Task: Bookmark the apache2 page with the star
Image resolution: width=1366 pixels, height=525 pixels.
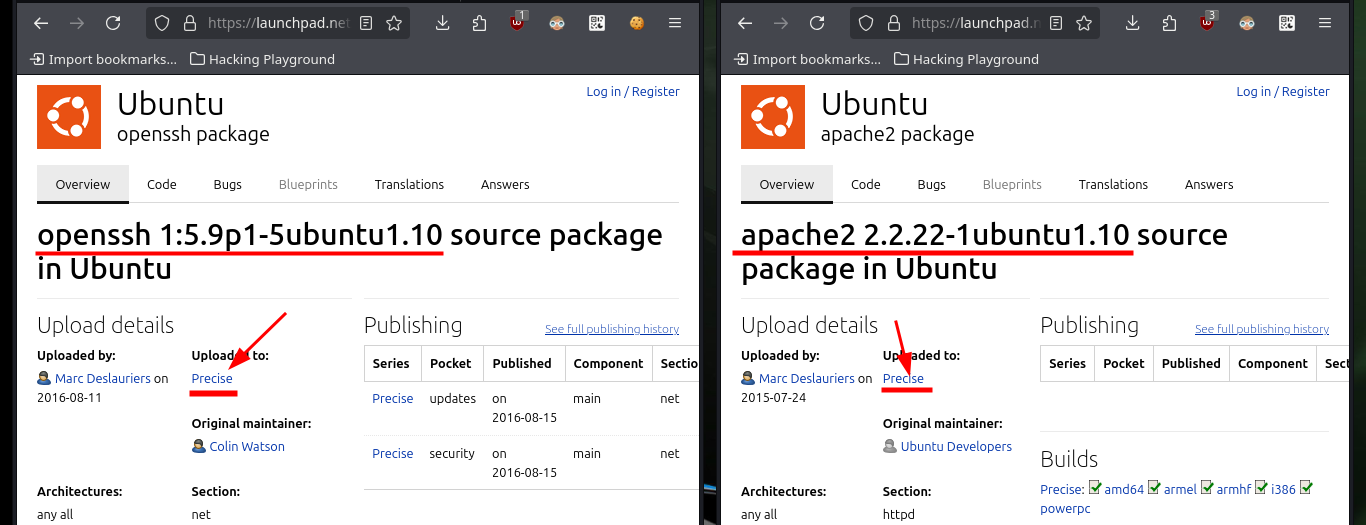Action: [1083, 22]
